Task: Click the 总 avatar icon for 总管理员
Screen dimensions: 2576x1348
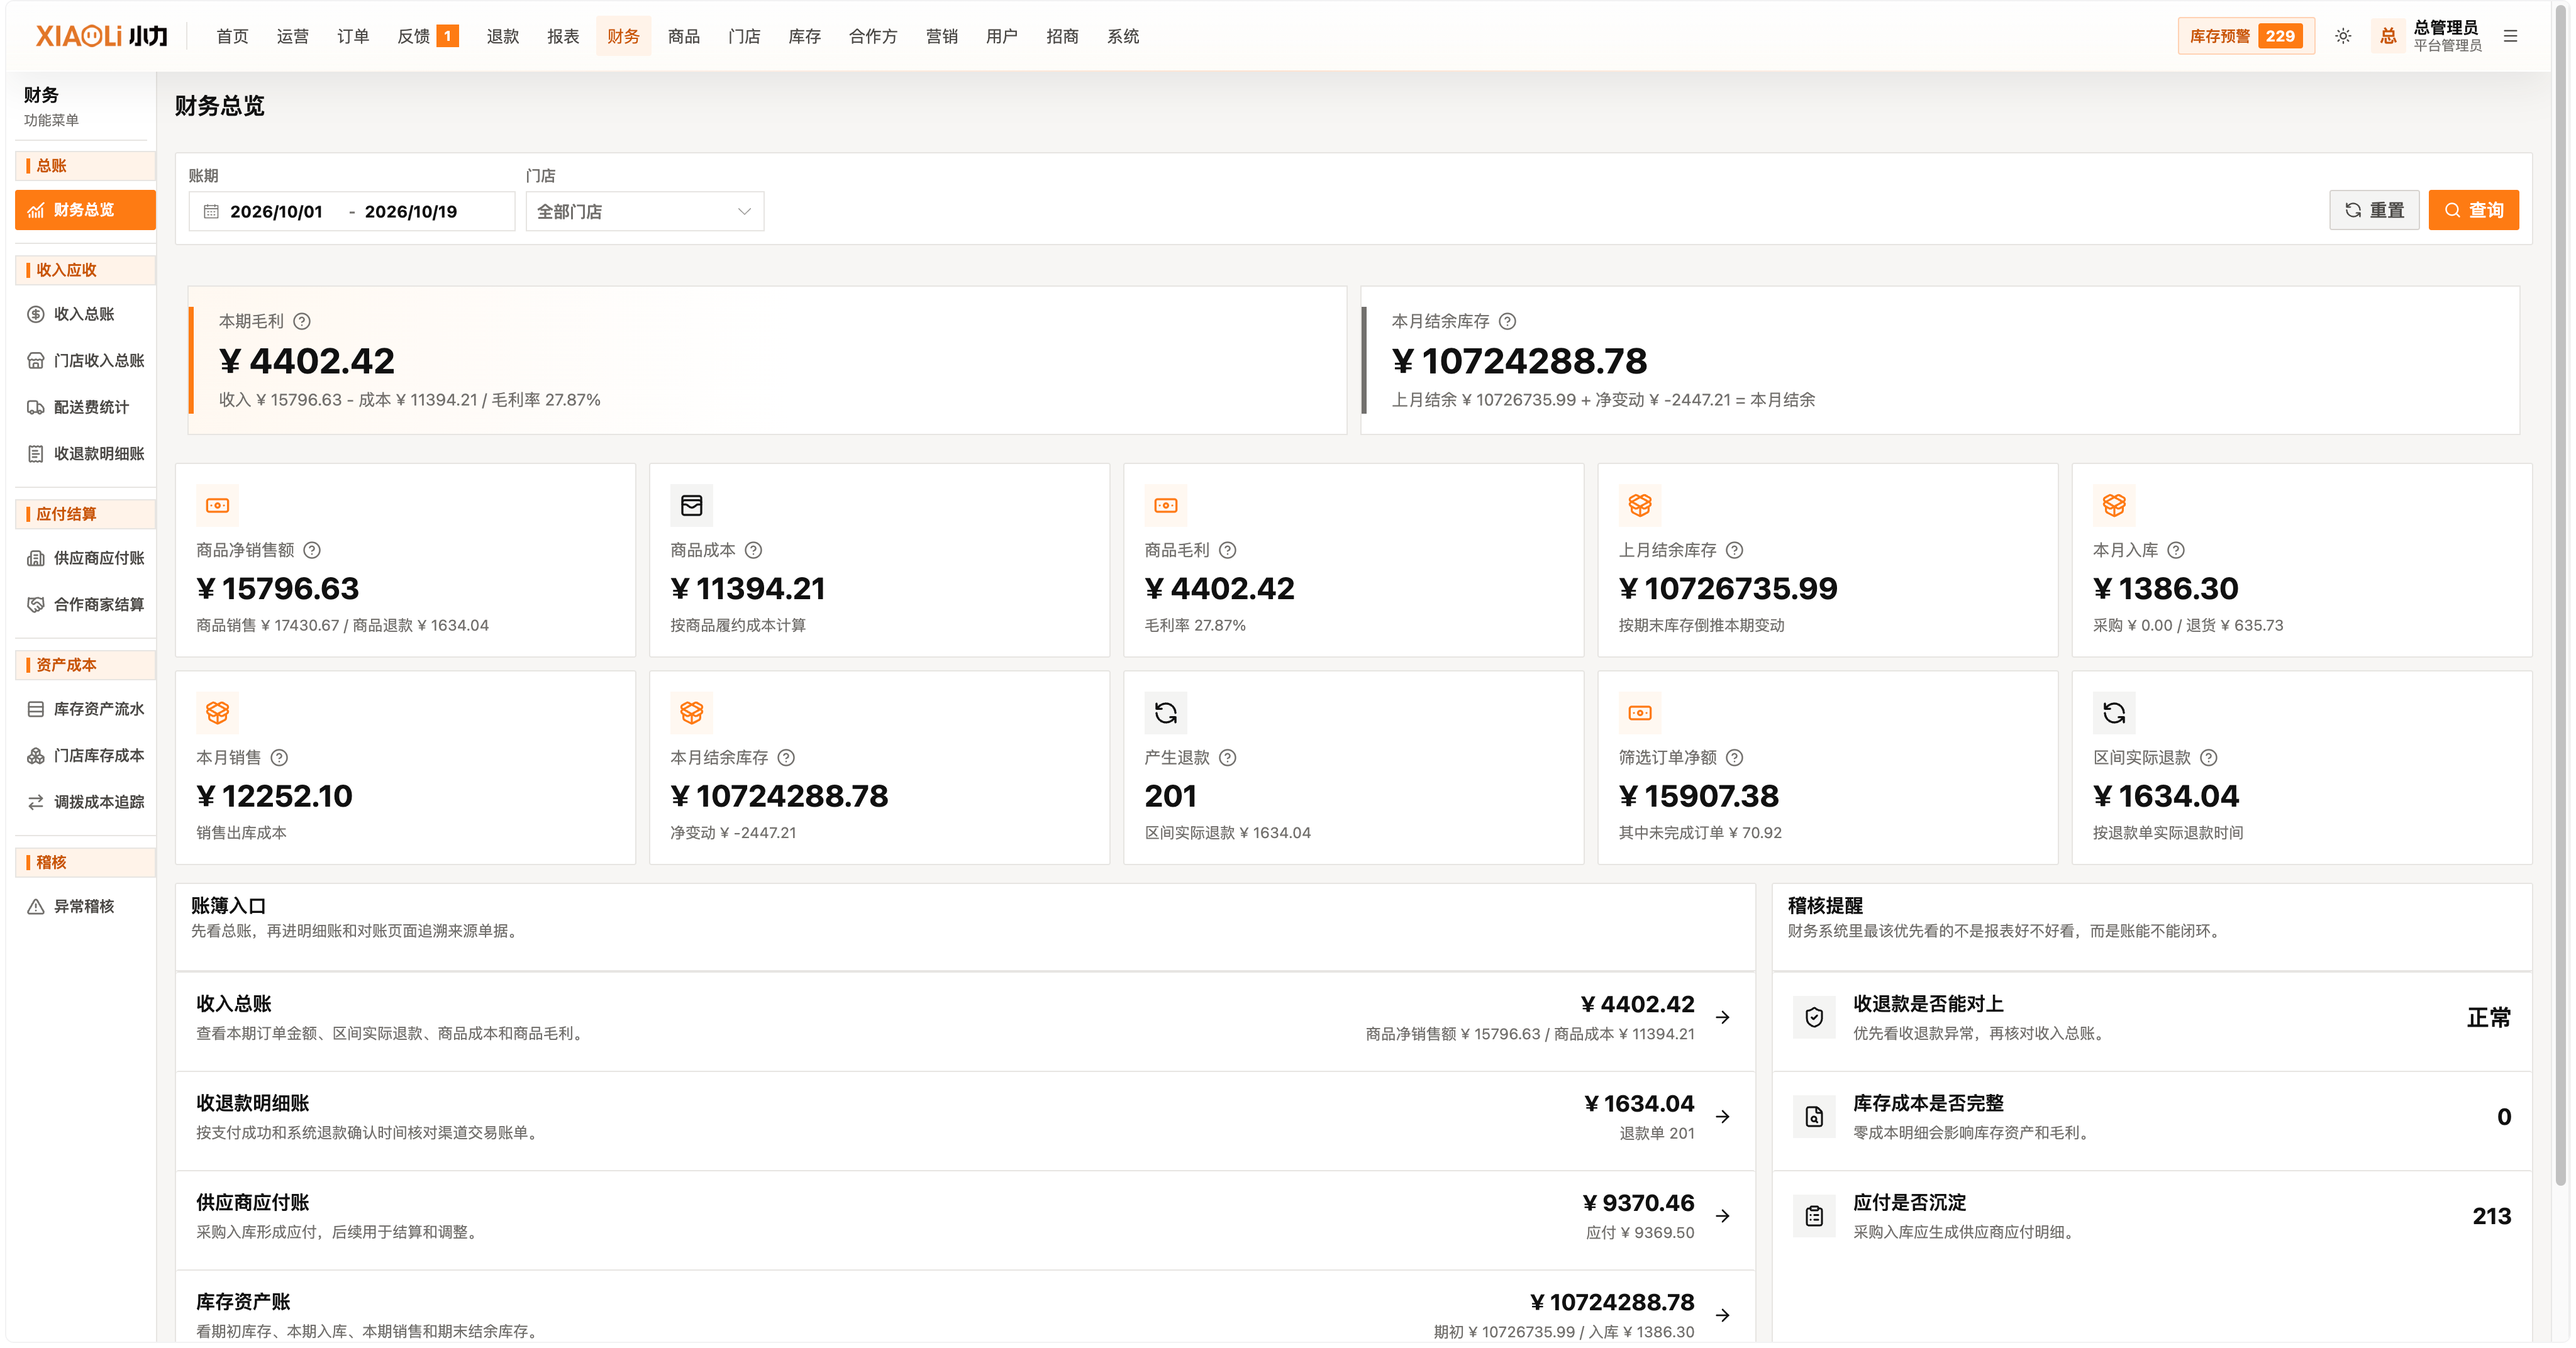Action: (x=2388, y=36)
